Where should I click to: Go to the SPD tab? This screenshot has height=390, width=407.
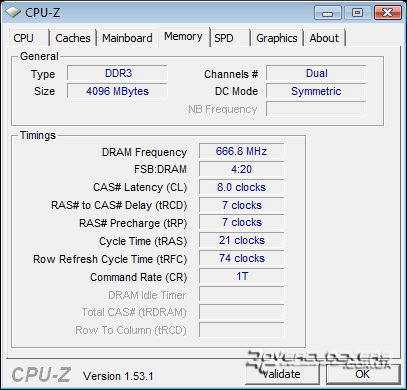point(230,38)
